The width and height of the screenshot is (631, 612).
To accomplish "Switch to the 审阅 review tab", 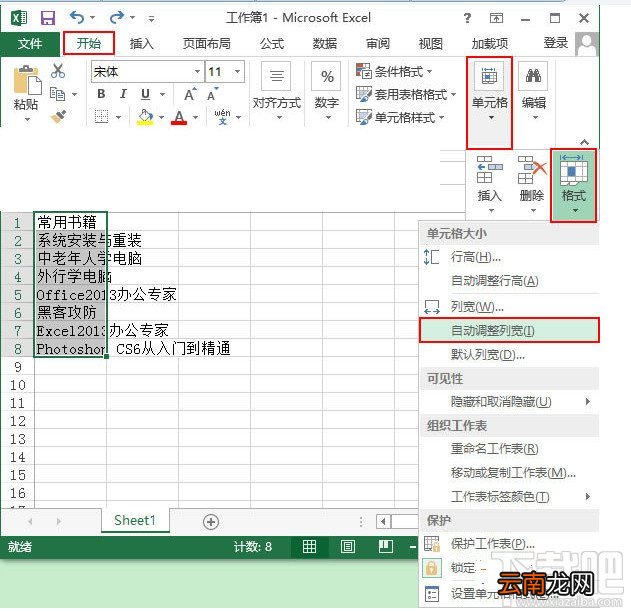I will [378, 43].
